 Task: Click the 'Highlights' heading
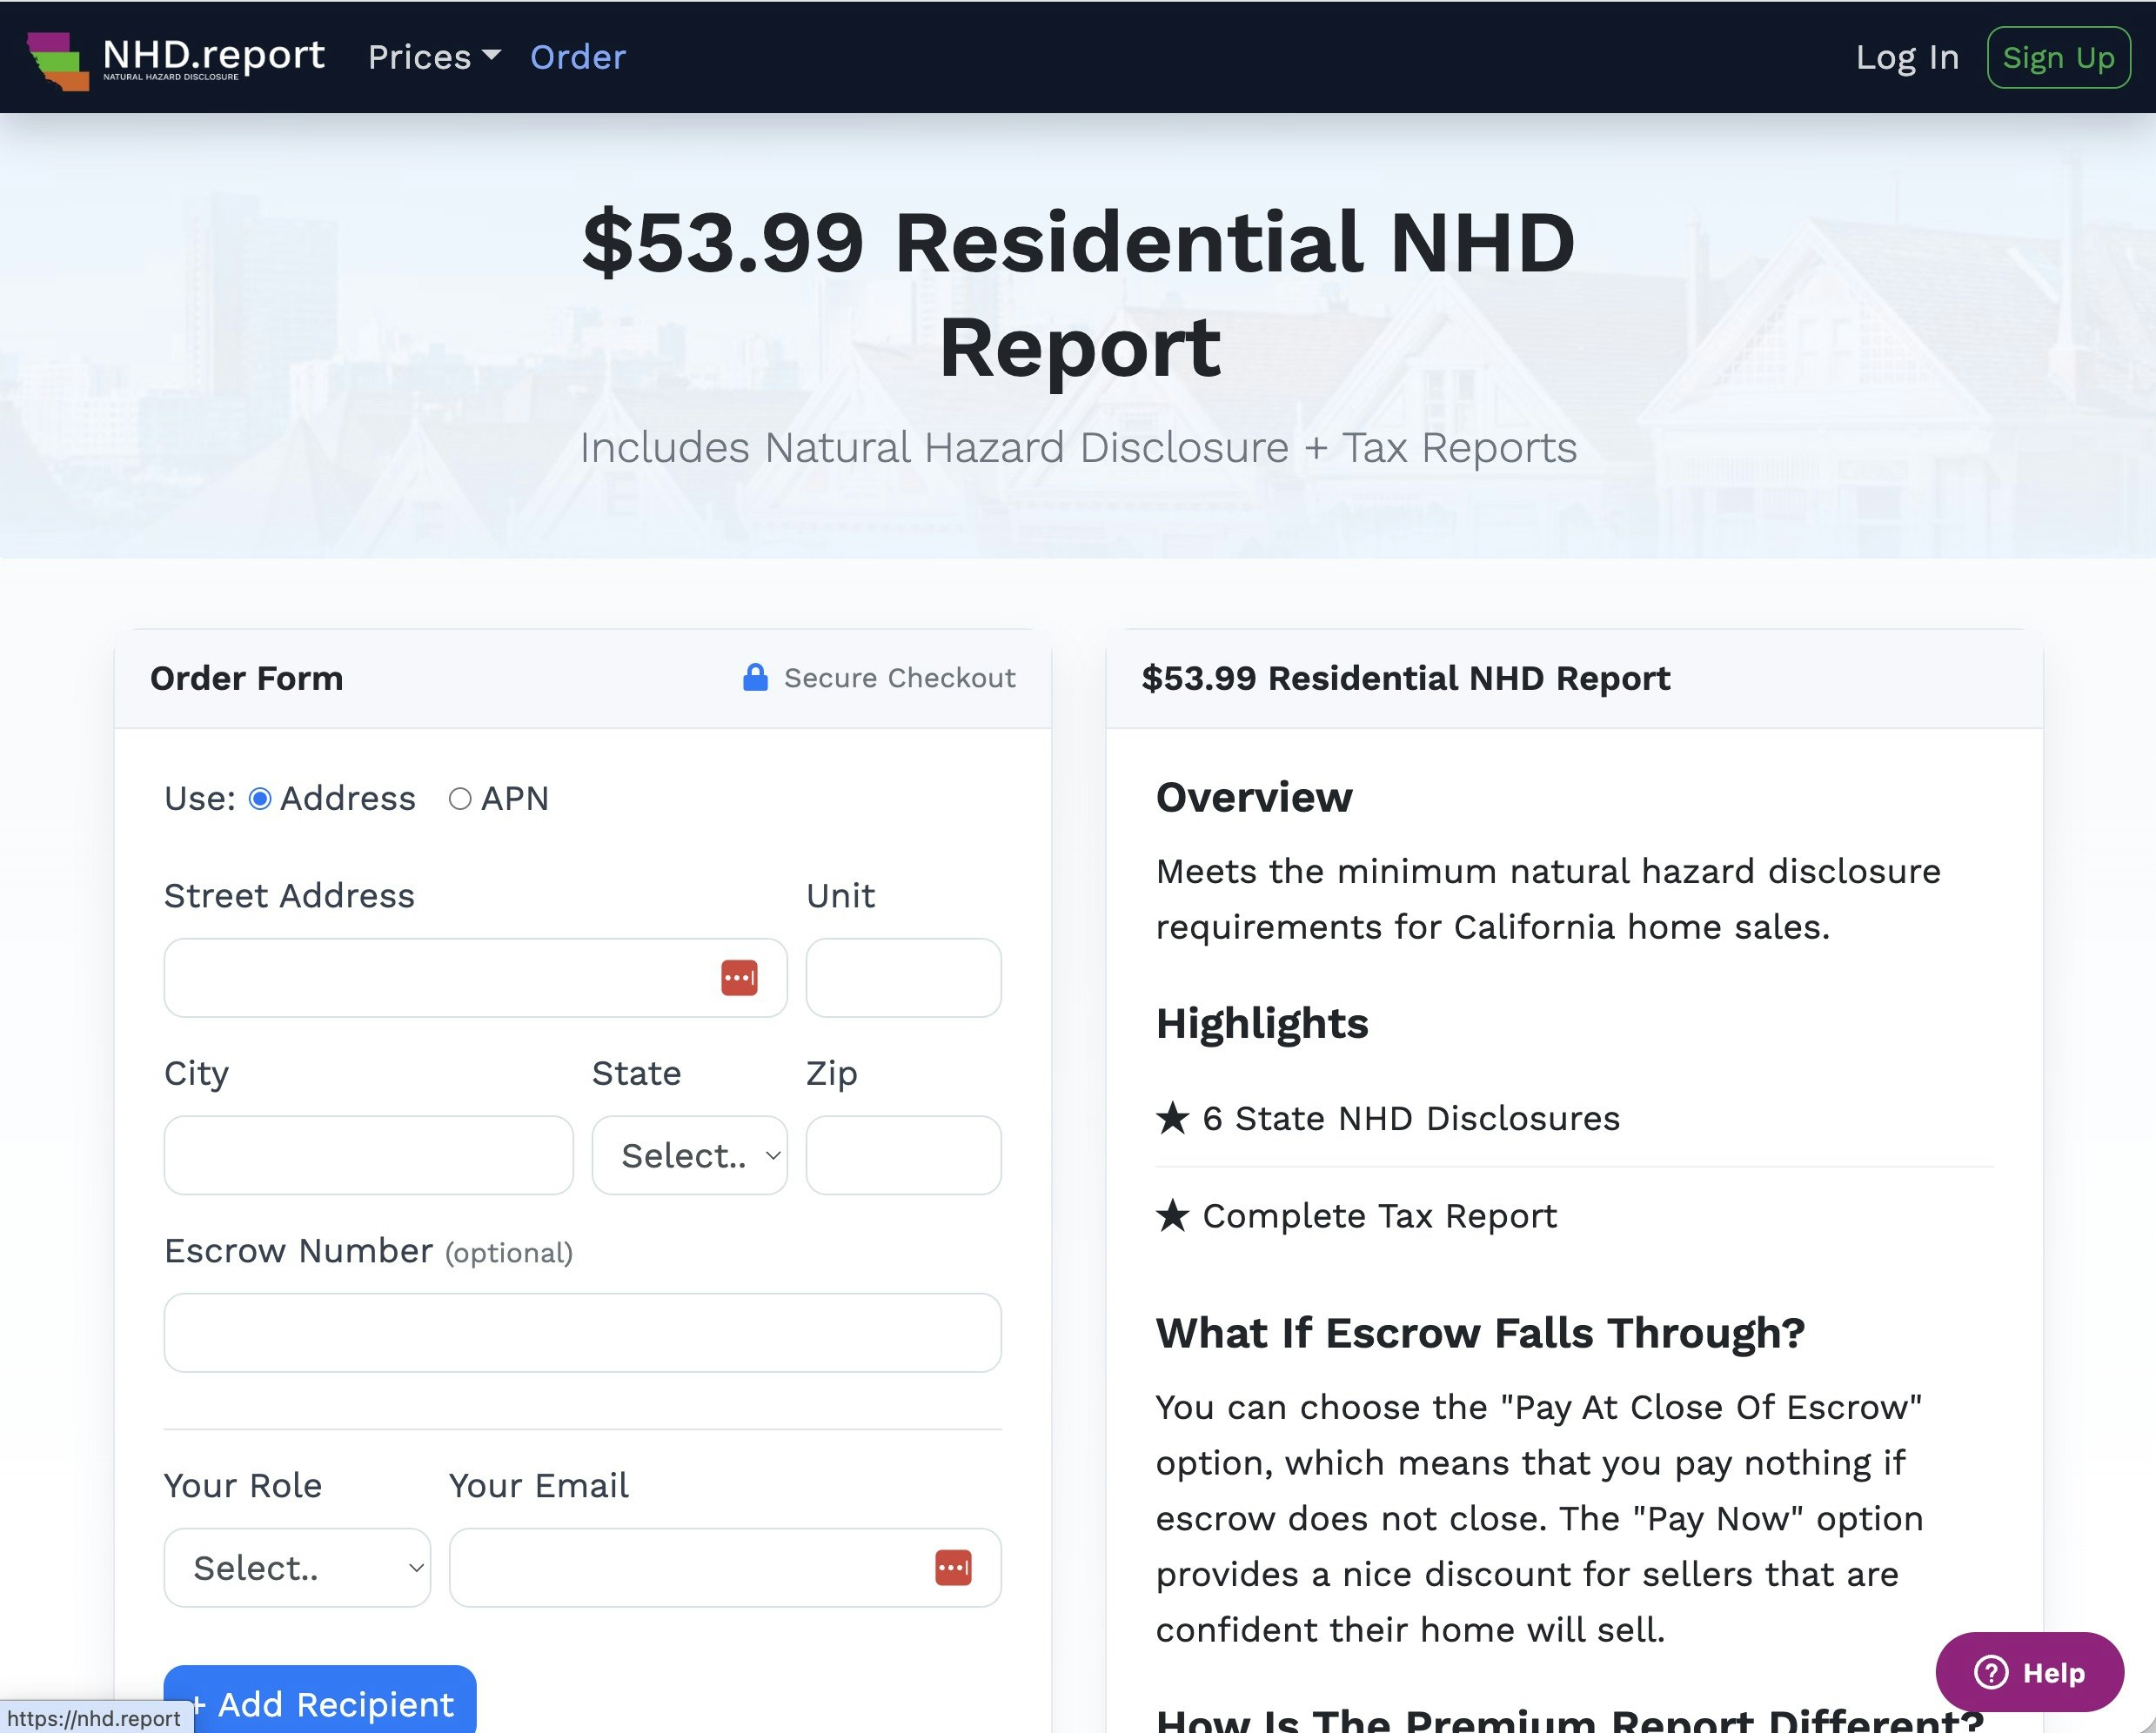tap(1262, 1023)
